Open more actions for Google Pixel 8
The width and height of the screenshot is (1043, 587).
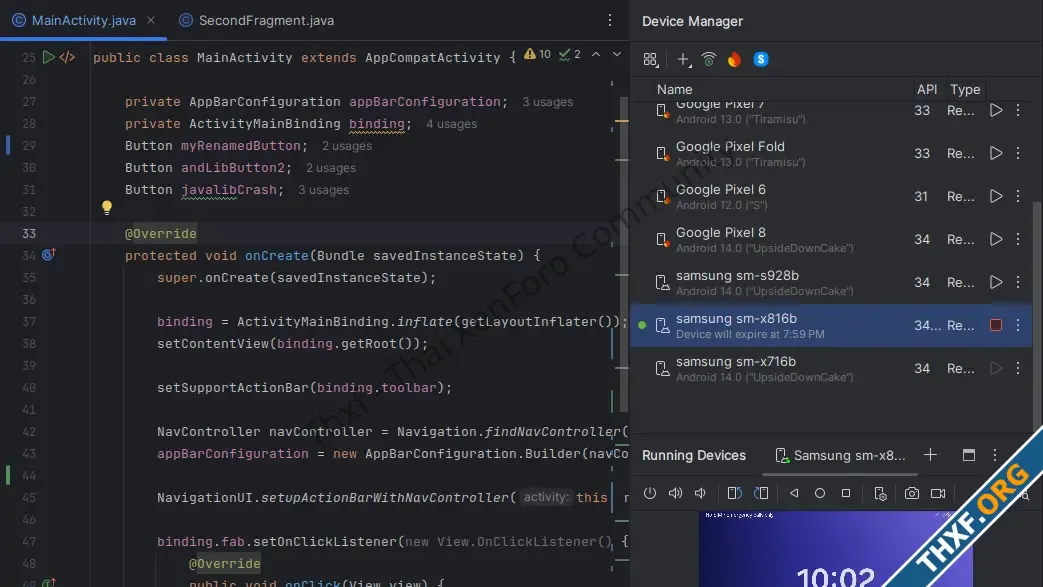pos(1018,239)
